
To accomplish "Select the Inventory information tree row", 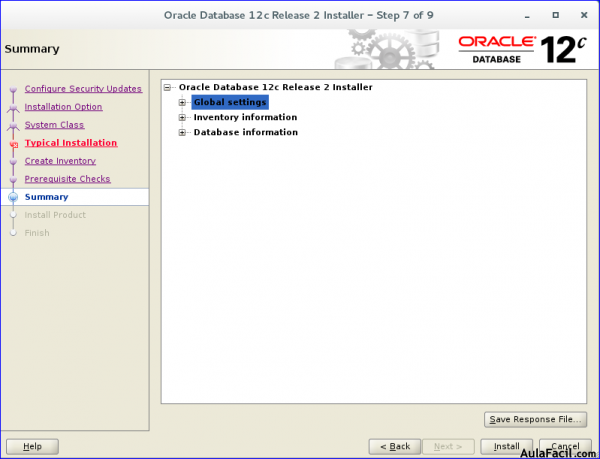I will tap(245, 117).
